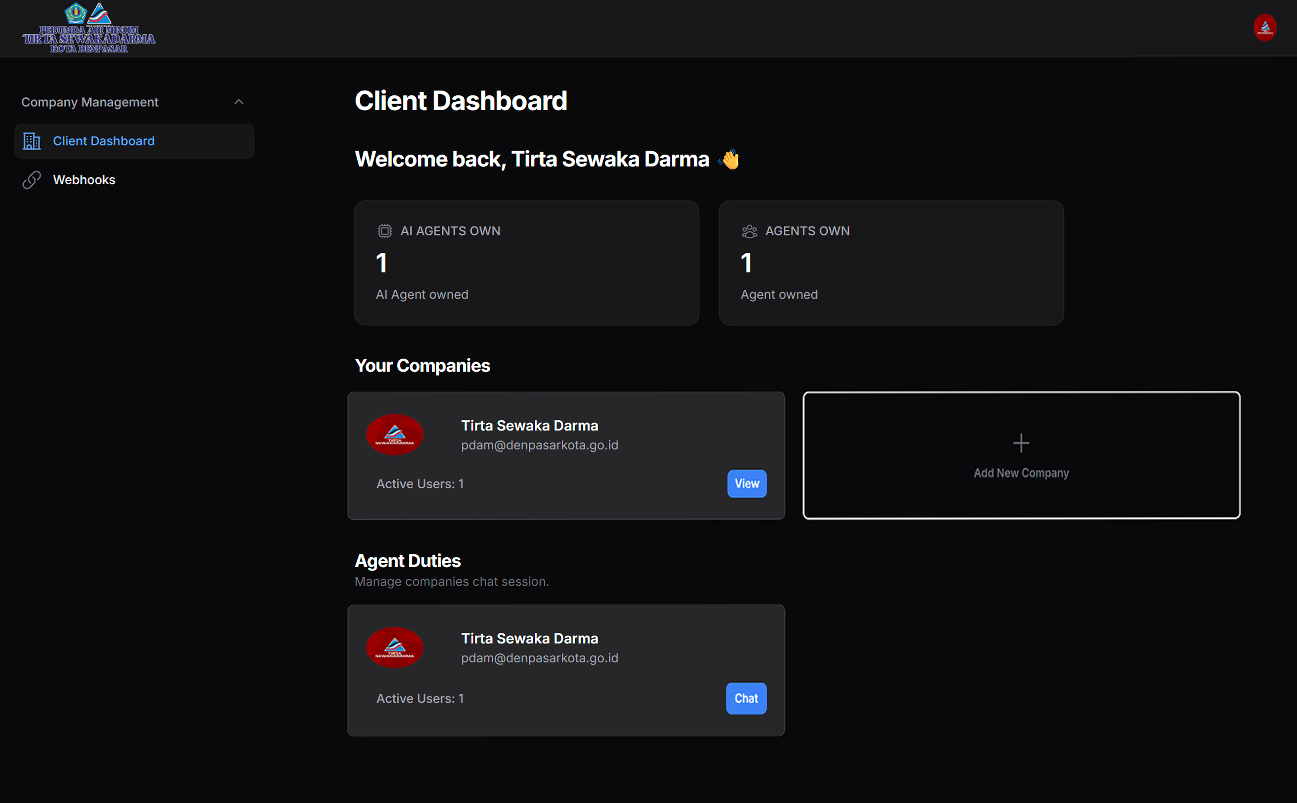Start a Chat under Agent Duties
Image resolution: width=1297 pixels, height=803 pixels.
coord(746,698)
